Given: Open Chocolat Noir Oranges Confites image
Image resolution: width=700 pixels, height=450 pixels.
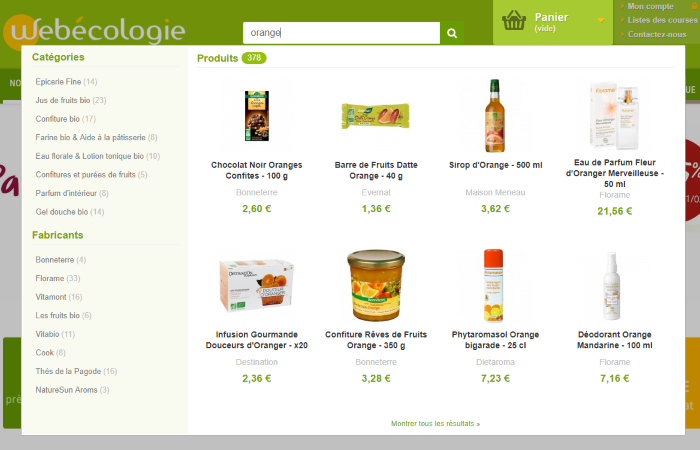Looking at the screenshot, I should pyautogui.click(x=257, y=116).
